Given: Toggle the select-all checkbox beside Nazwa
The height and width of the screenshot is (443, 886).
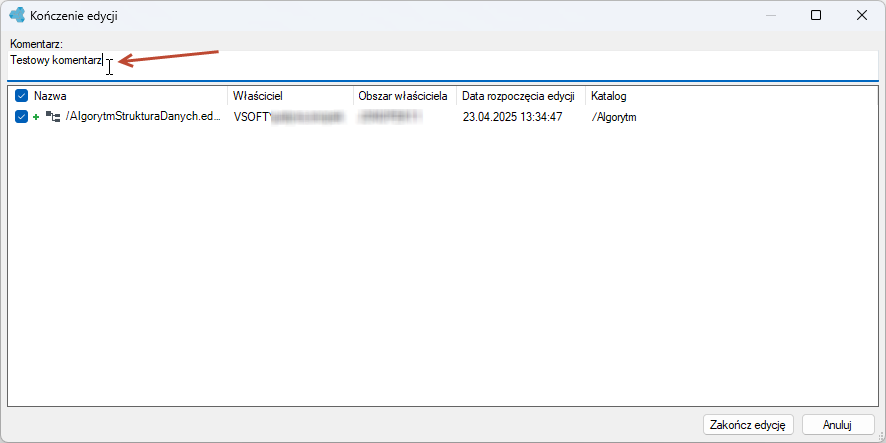Looking at the screenshot, I should pyautogui.click(x=21, y=96).
